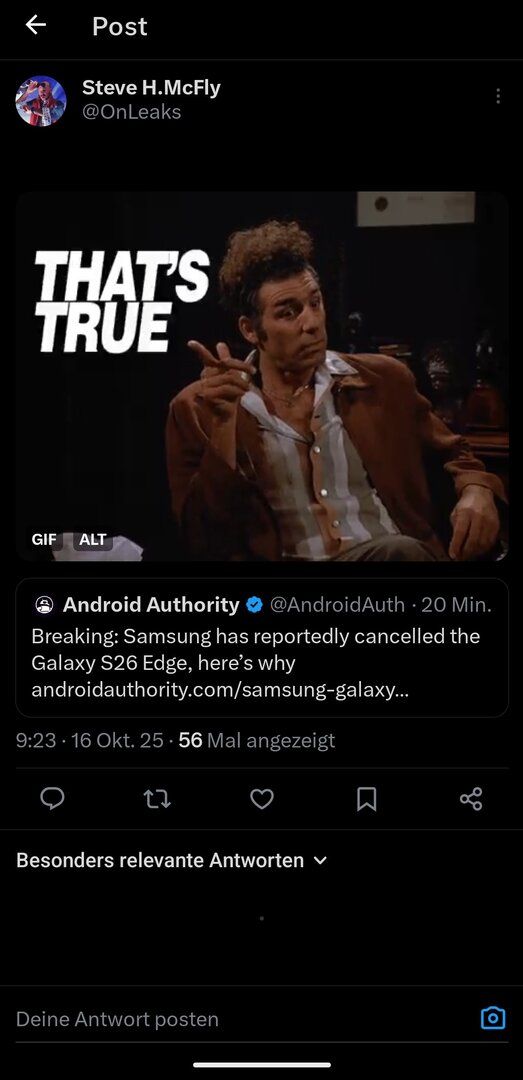Open the androidauthority.com article link

220,689
